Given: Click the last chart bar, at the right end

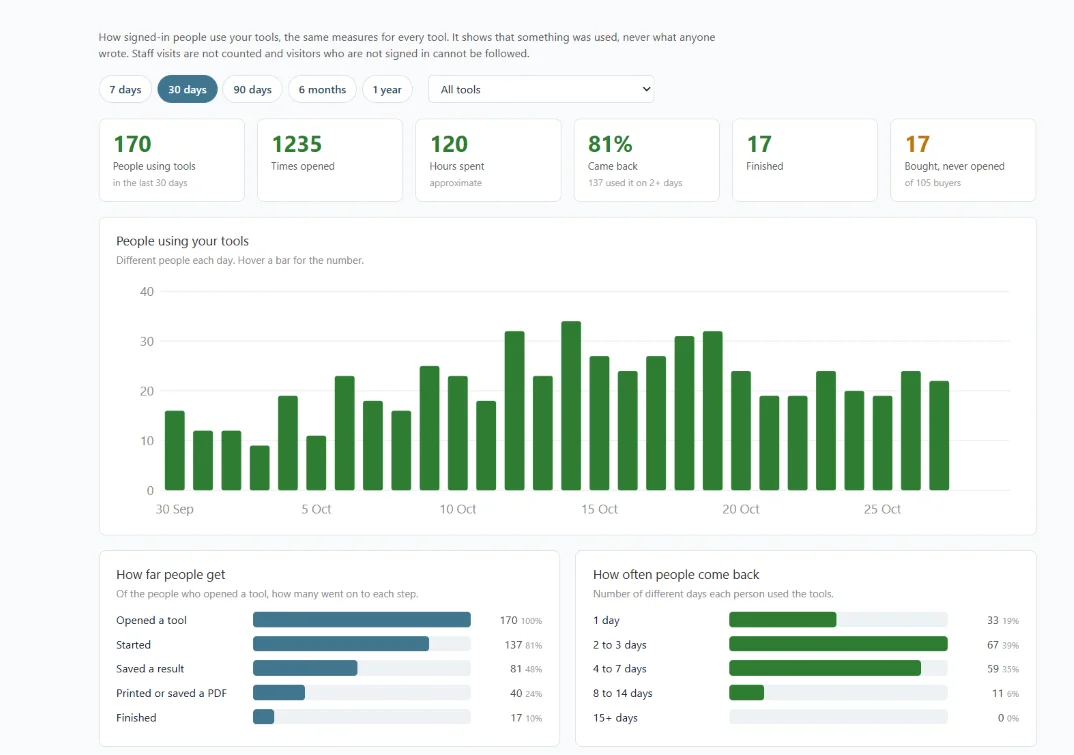Looking at the screenshot, I should coord(939,436).
